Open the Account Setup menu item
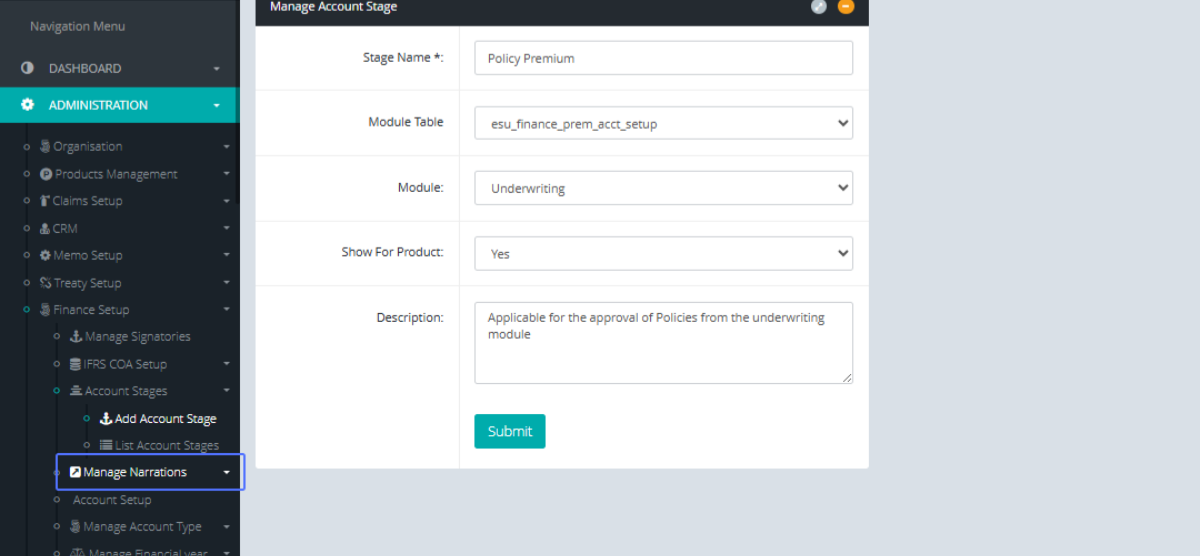Screen dimensions: 1200x556 pyautogui.click(x=112, y=500)
